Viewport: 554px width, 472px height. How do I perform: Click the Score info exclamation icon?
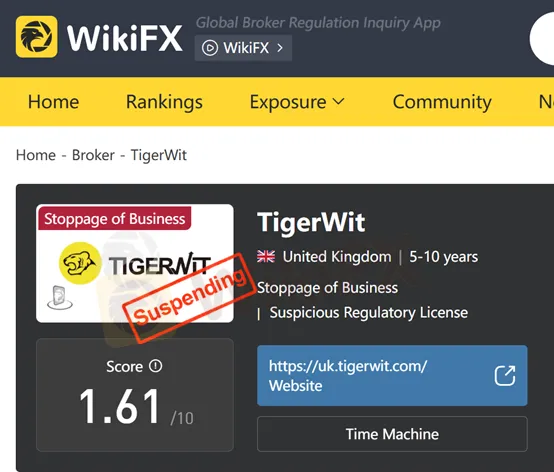pyautogui.click(x=155, y=366)
